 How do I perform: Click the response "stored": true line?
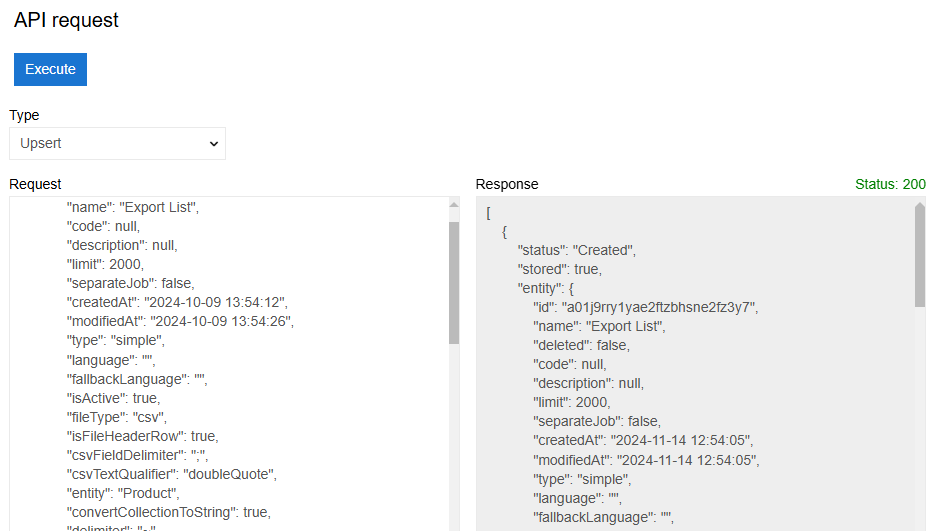click(x=559, y=269)
